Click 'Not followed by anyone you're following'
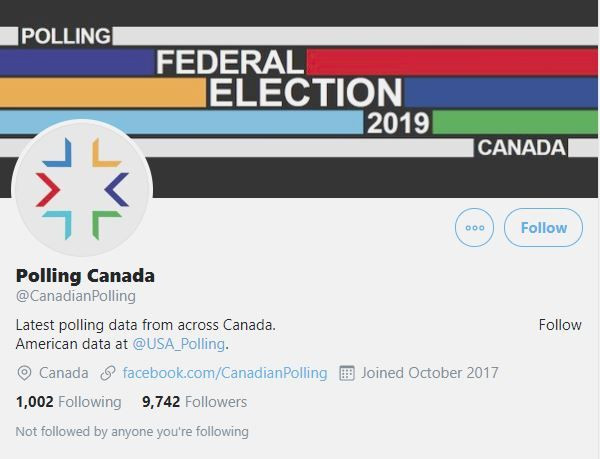Image resolution: width=600 pixels, height=459 pixels. (x=132, y=432)
